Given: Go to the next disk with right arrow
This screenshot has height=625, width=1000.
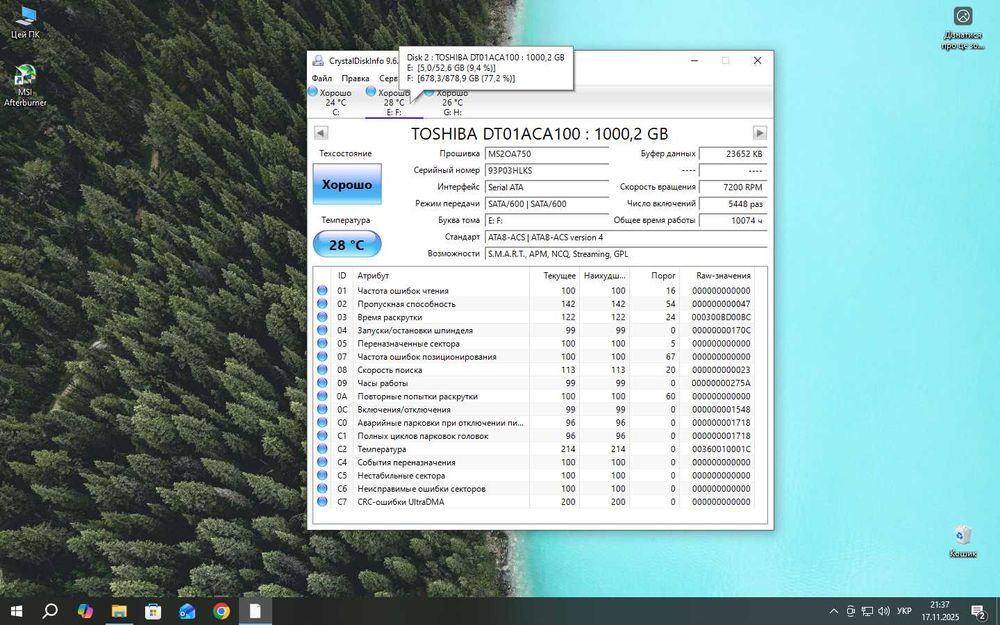Looking at the screenshot, I should pyautogui.click(x=760, y=133).
